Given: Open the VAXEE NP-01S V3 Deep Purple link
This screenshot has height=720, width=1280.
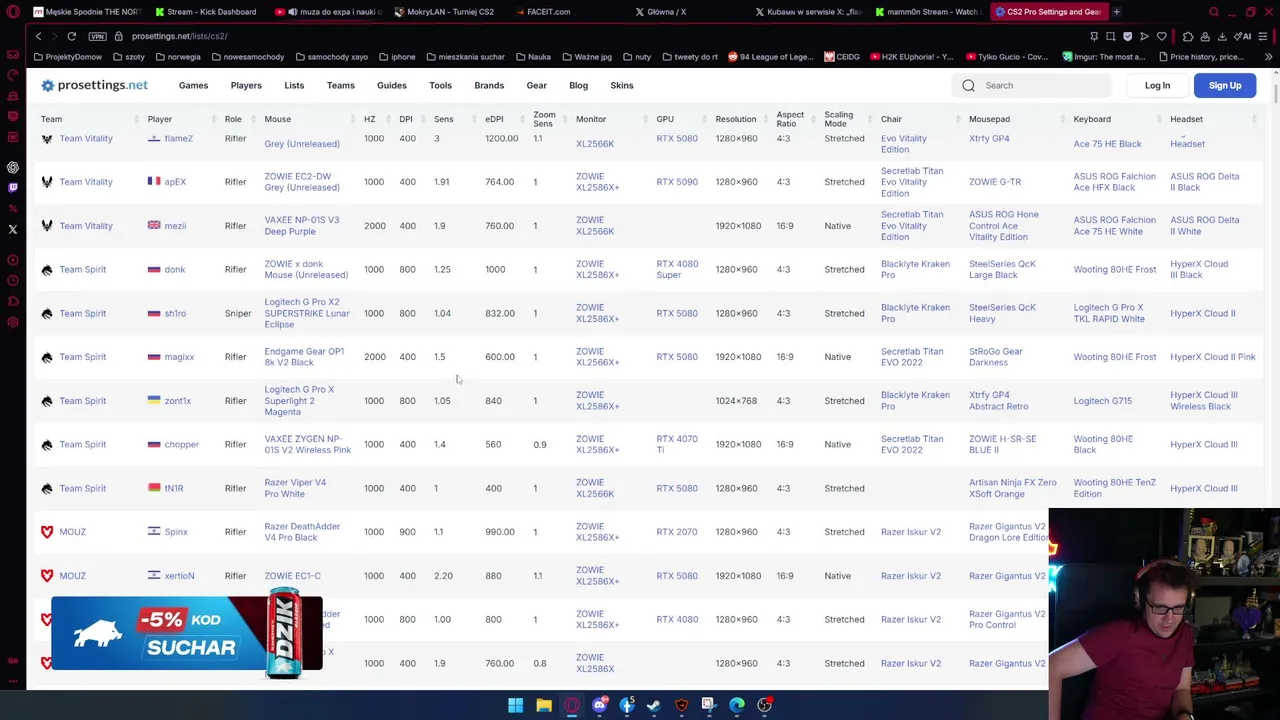Looking at the screenshot, I should coord(301,225).
